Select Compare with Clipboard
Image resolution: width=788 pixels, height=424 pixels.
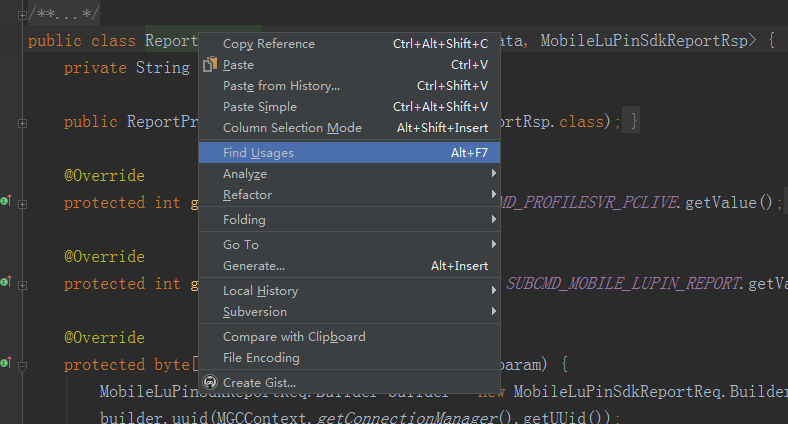point(294,337)
